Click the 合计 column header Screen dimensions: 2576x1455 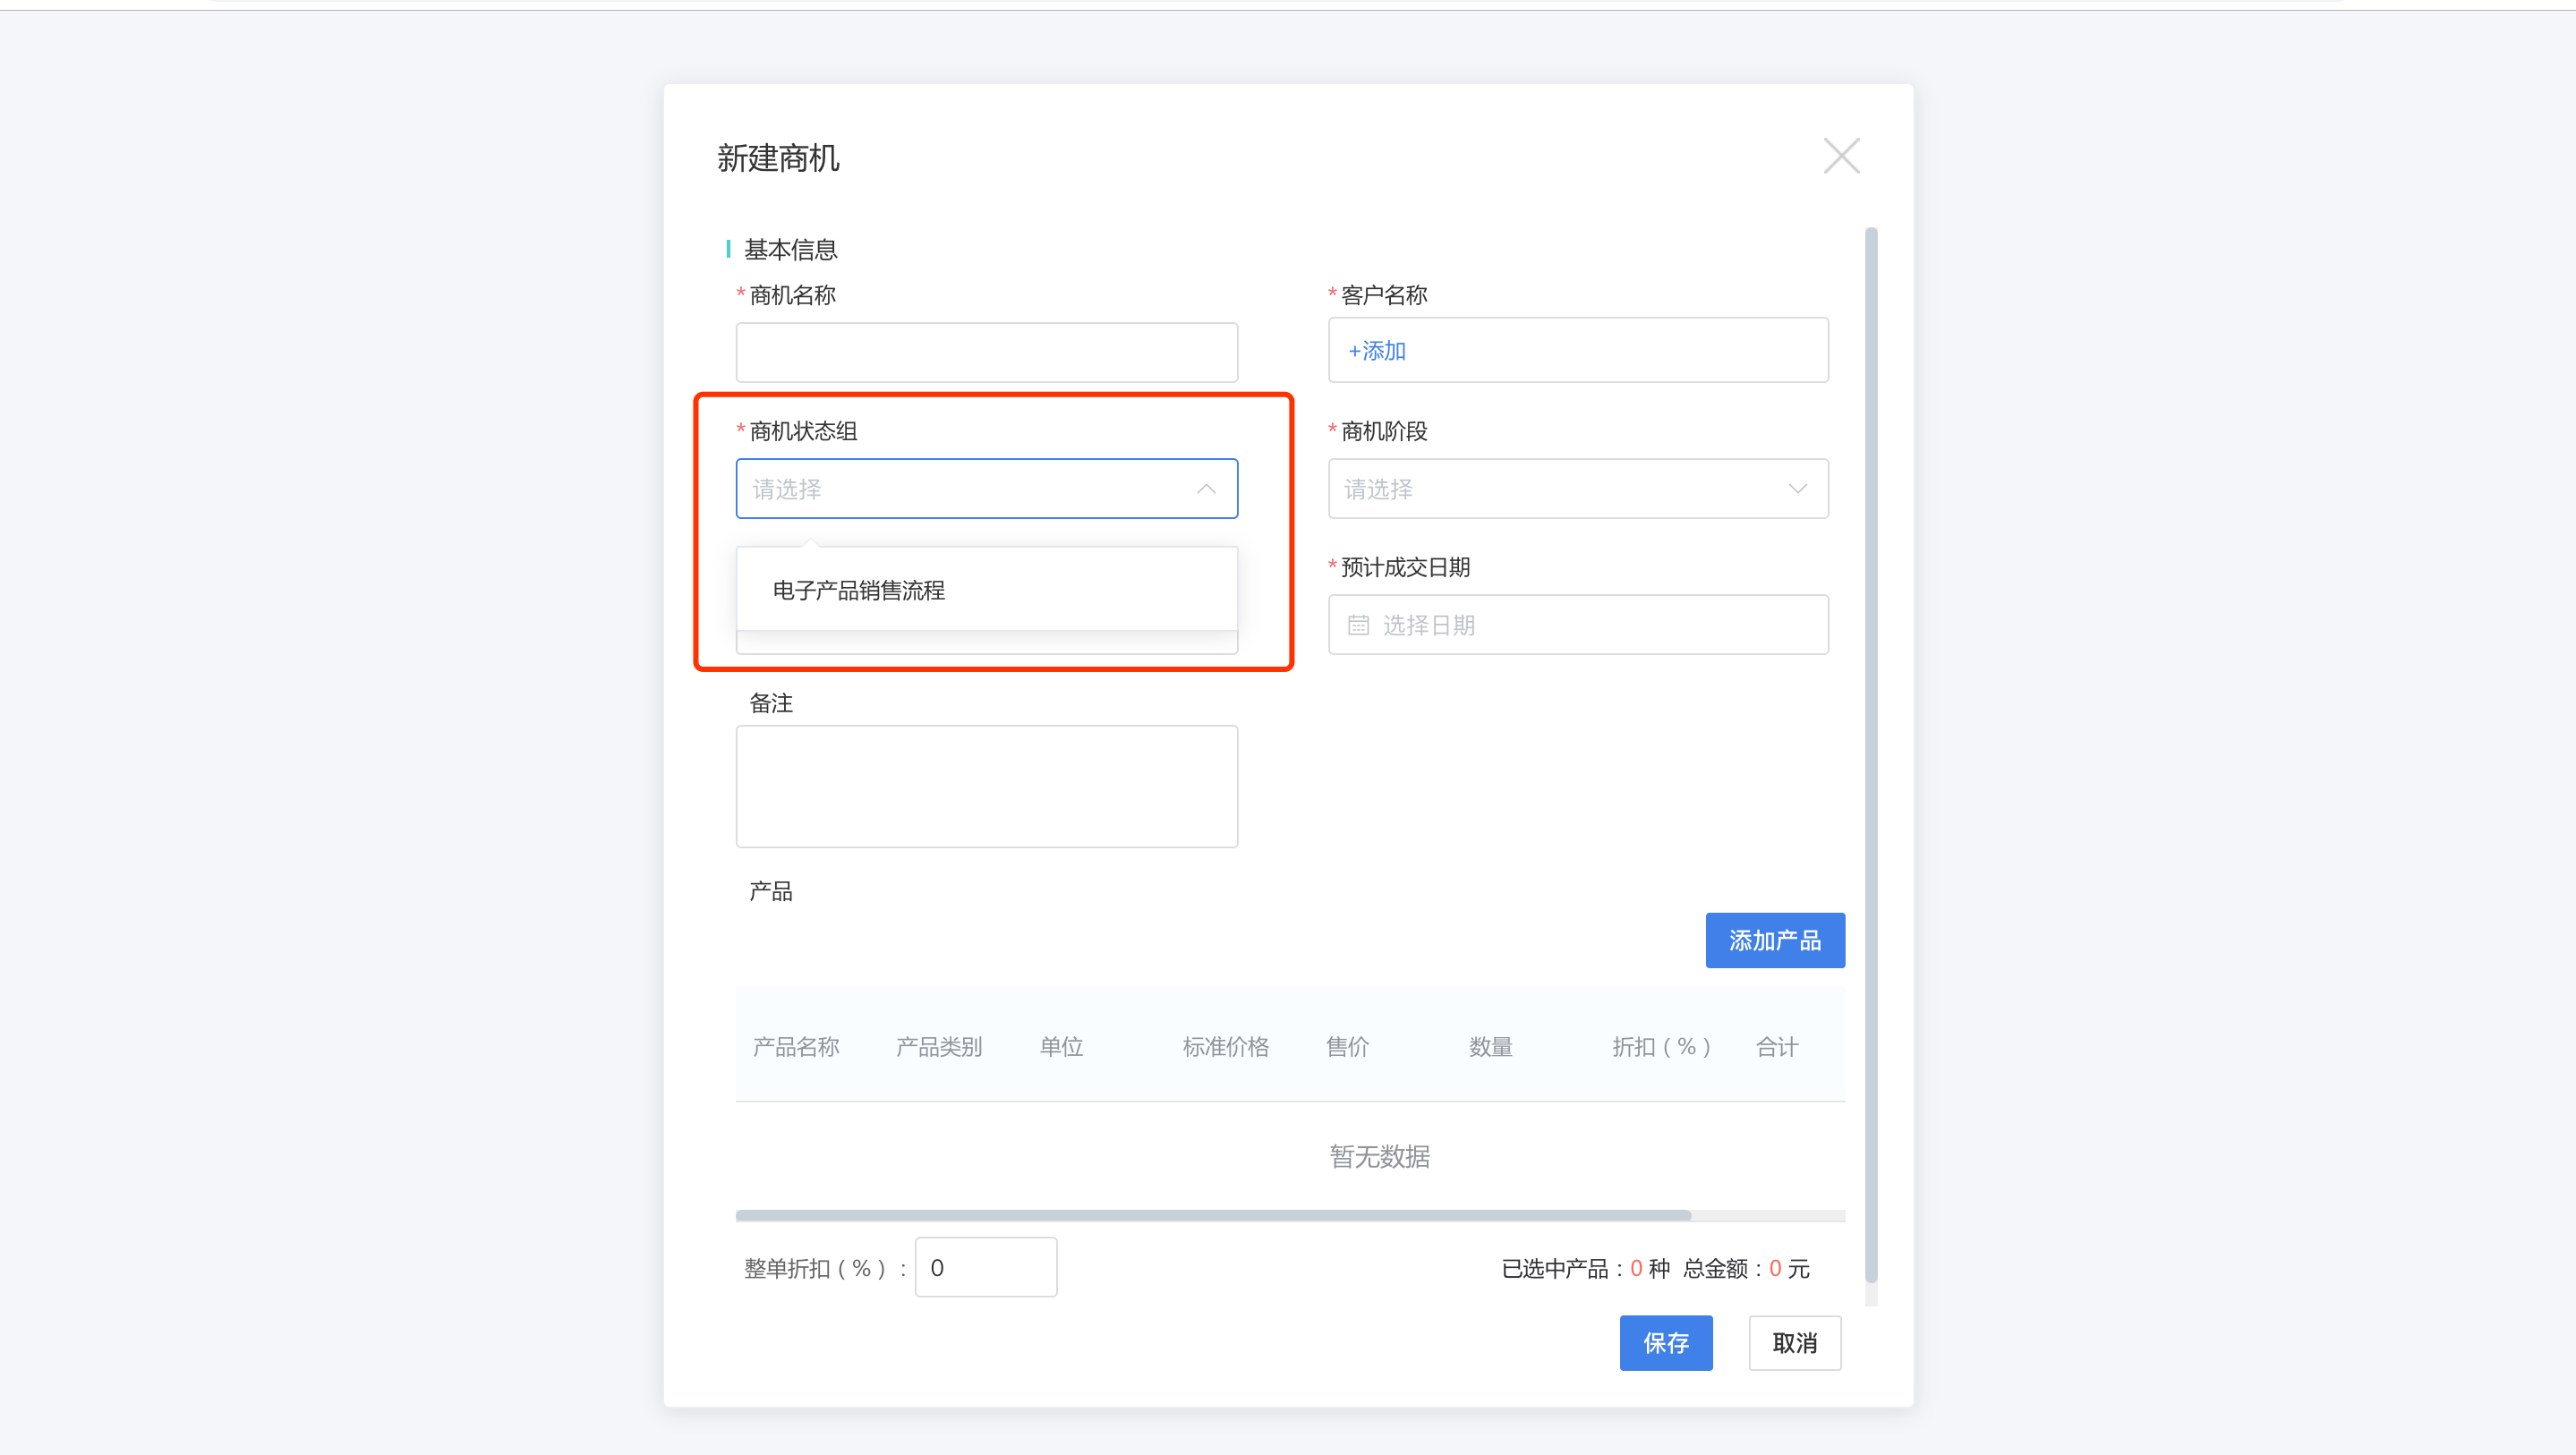(x=1777, y=1047)
